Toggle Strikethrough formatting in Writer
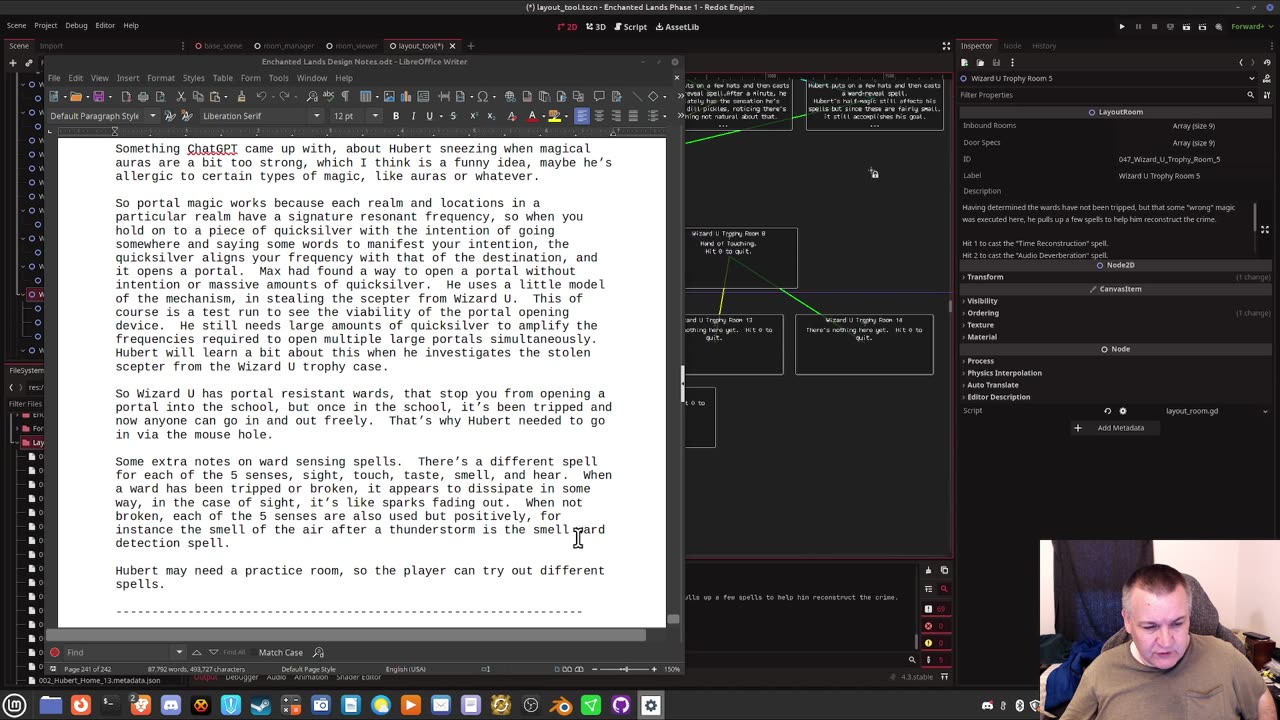Image resolution: width=1280 pixels, height=720 pixels. (x=453, y=116)
